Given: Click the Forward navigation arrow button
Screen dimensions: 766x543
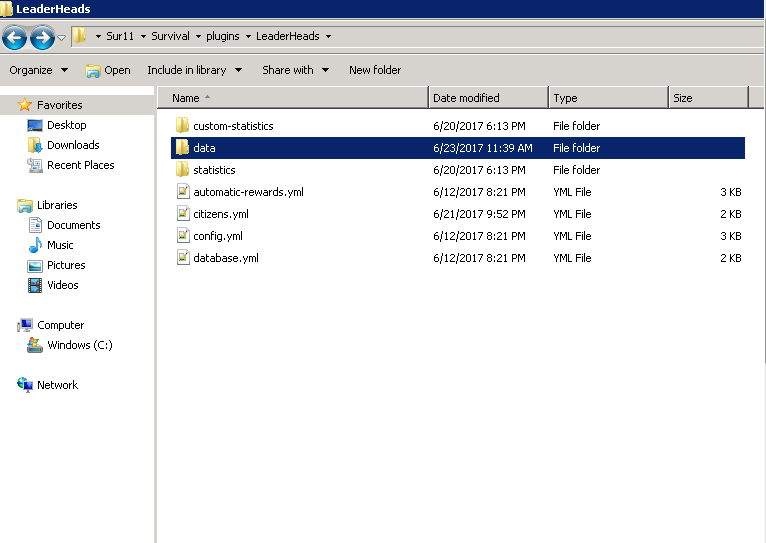Looking at the screenshot, I should tap(42, 38).
